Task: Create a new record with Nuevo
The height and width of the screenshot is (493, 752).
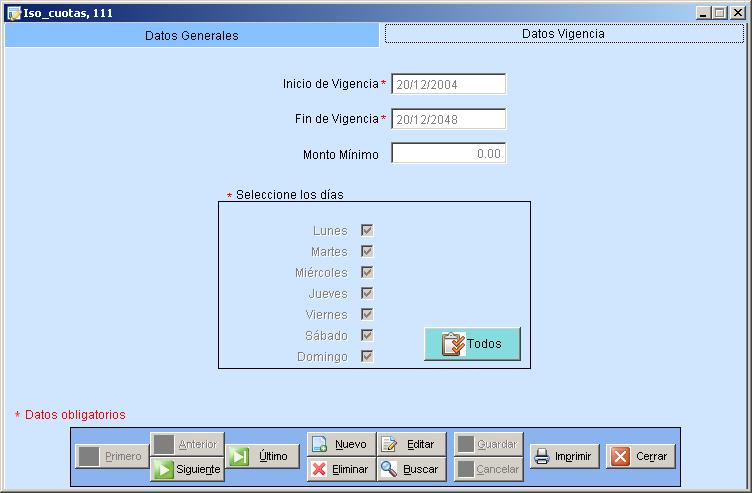Action: (341, 444)
